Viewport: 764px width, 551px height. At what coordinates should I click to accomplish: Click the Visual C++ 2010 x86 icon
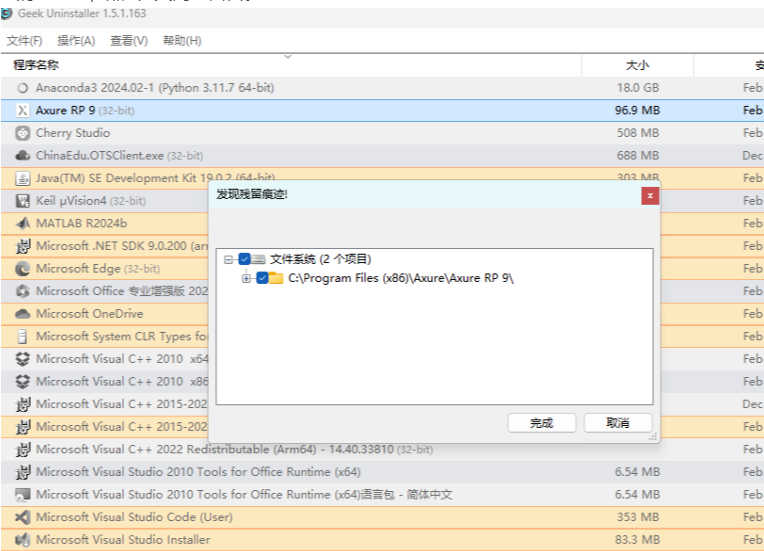click(22, 381)
